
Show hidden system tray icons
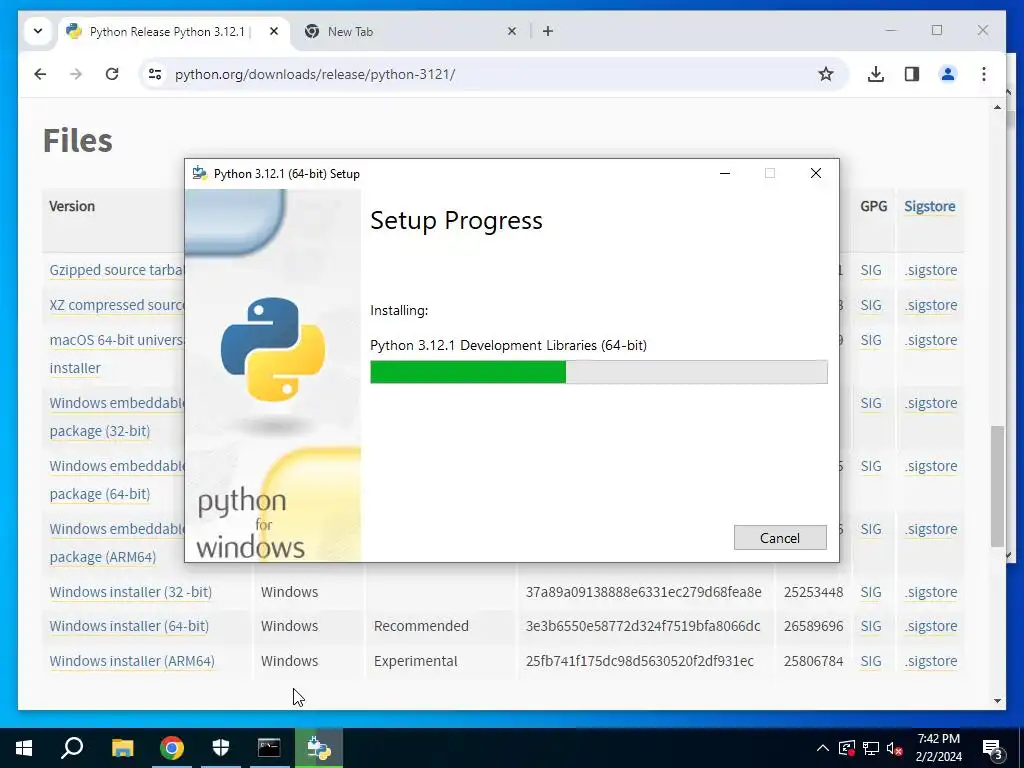[x=823, y=748]
